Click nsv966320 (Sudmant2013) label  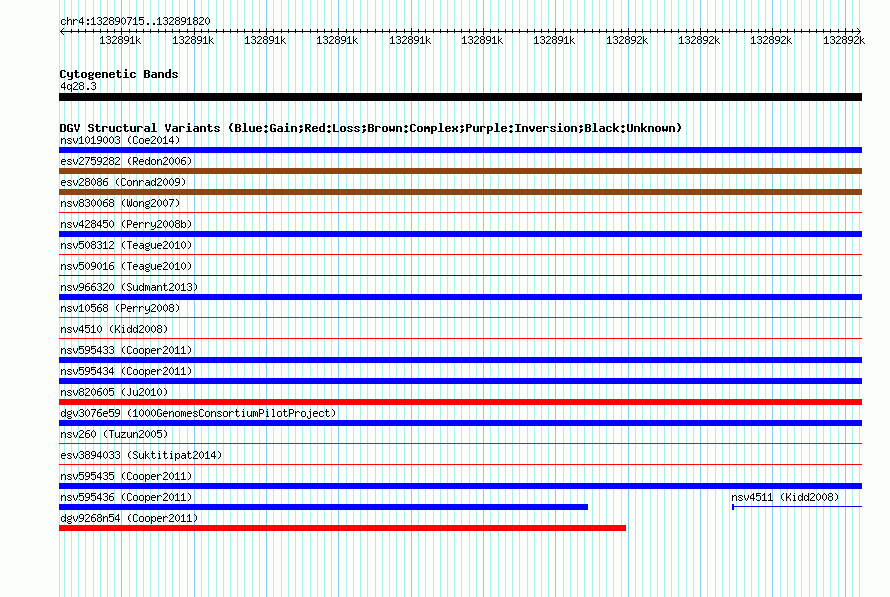pos(129,287)
